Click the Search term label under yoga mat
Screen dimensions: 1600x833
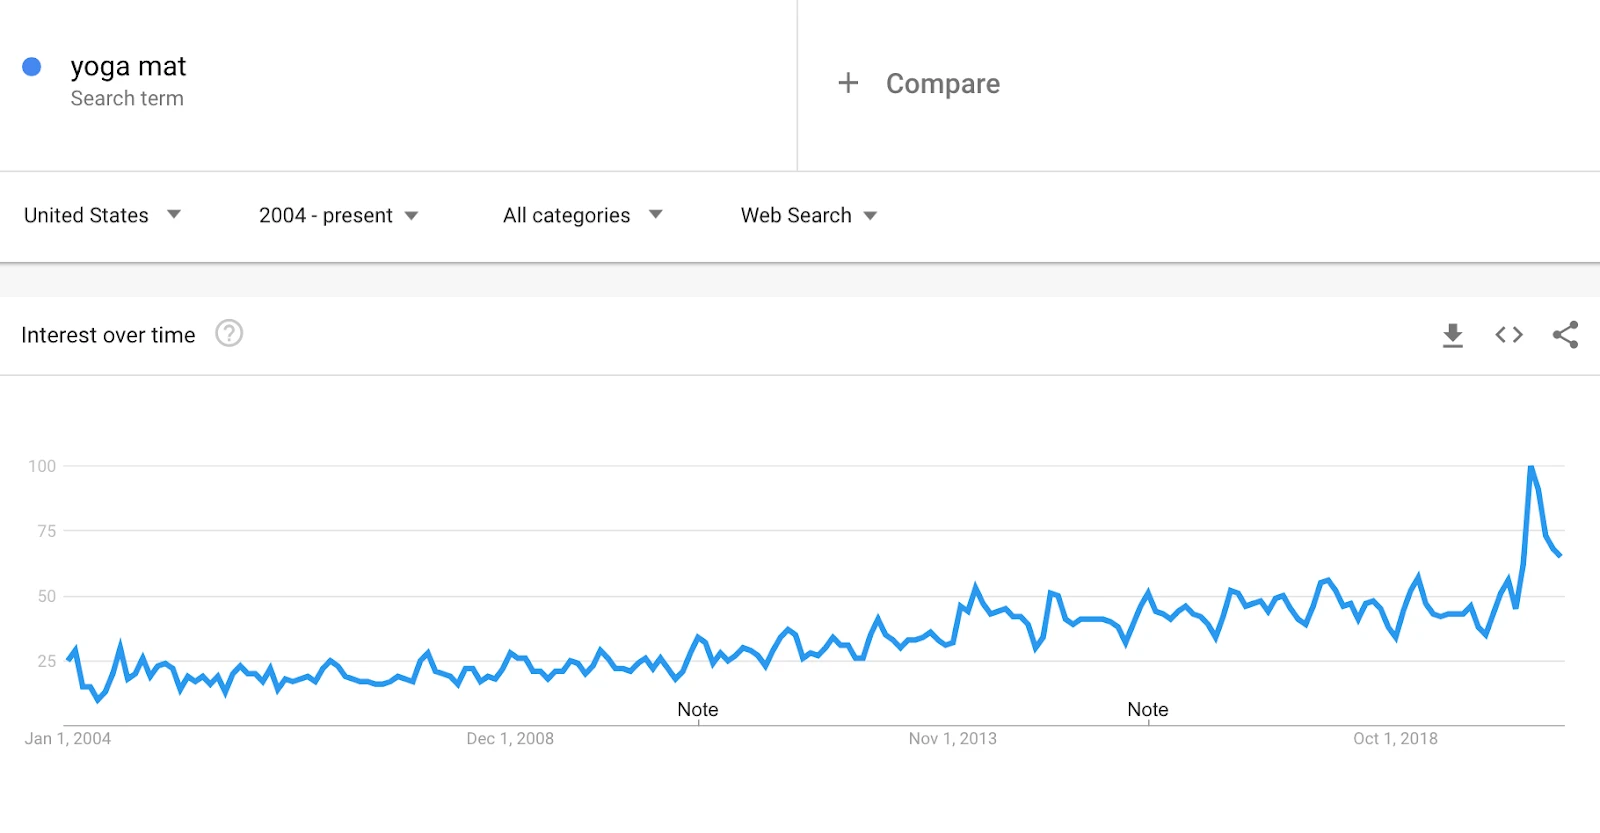coord(127,98)
